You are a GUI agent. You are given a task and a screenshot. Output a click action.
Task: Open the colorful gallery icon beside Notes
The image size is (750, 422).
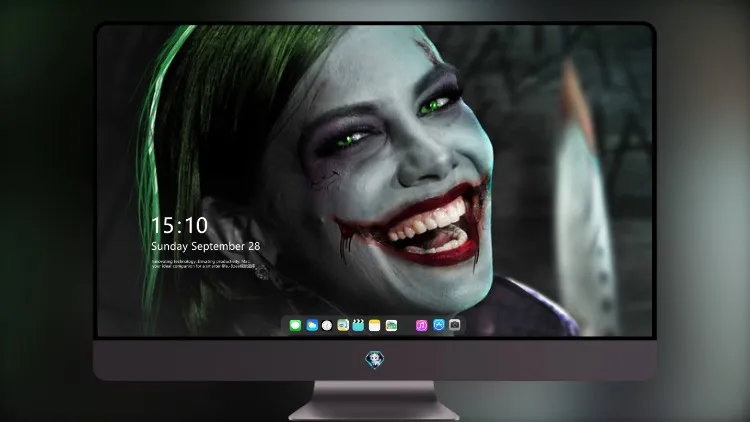pos(391,325)
